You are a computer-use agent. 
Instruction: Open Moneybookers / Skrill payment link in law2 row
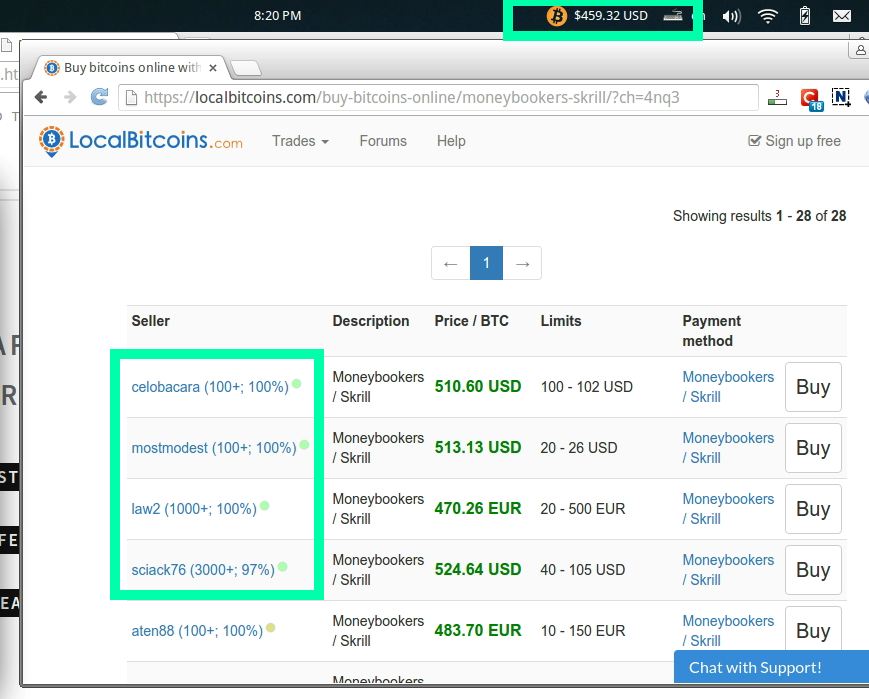[728, 509]
